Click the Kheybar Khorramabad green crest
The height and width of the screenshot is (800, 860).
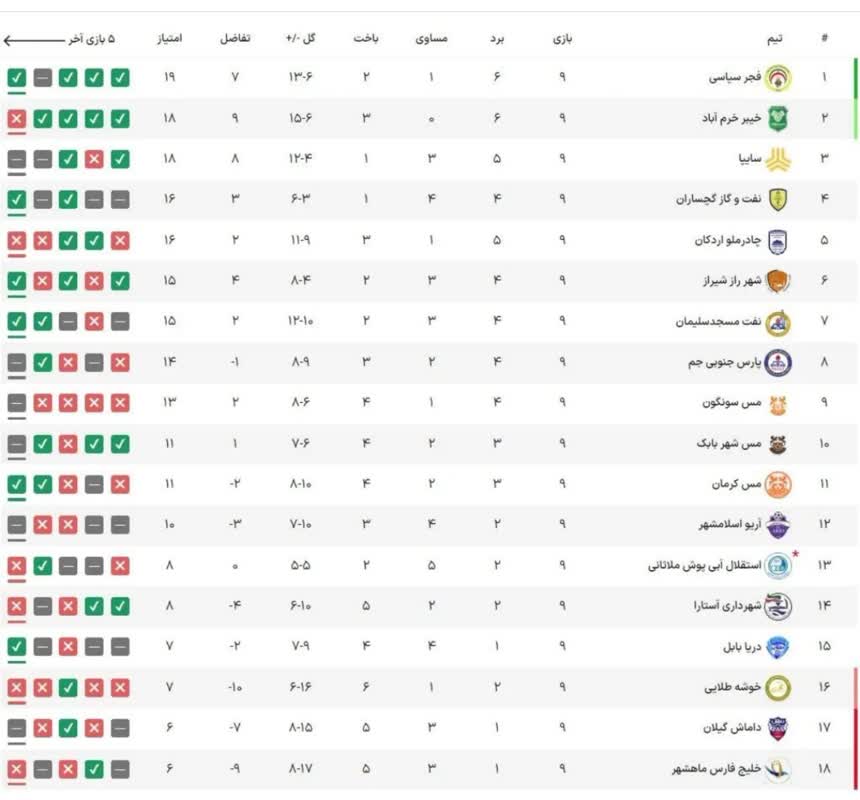pyautogui.click(x=778, y=118)
